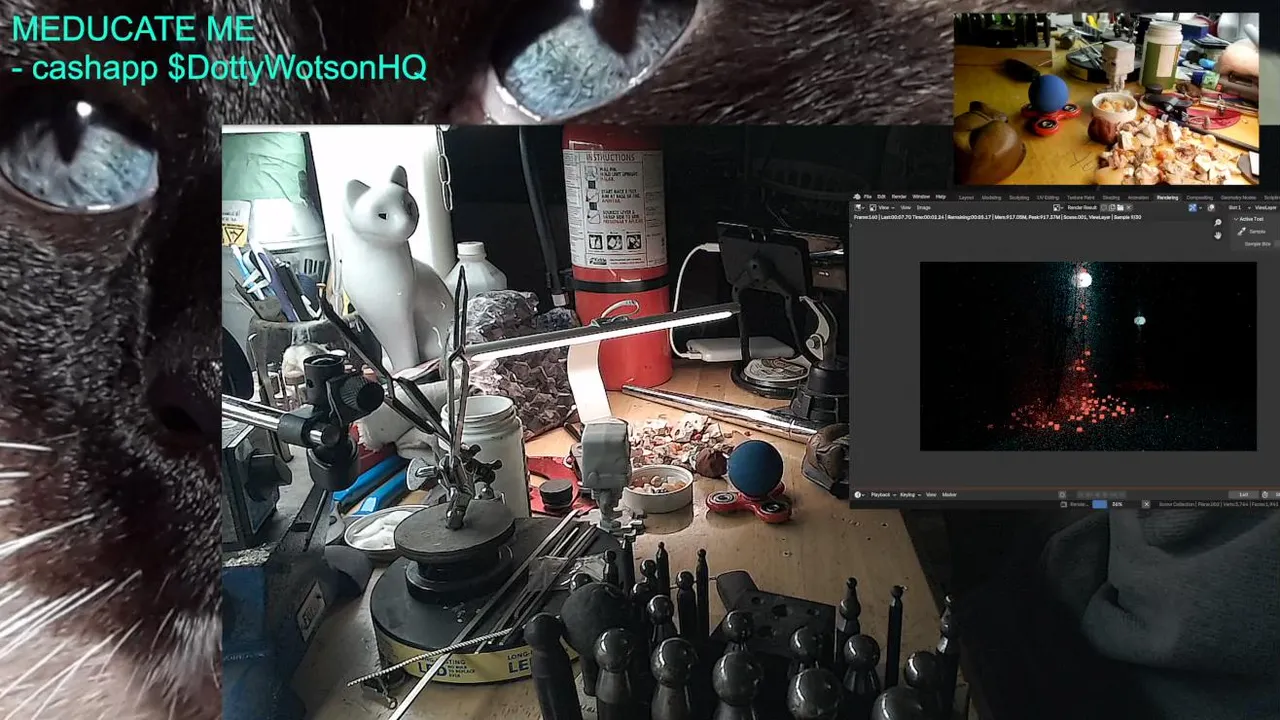Cancel the render with the status bar X

(1146, 504)
